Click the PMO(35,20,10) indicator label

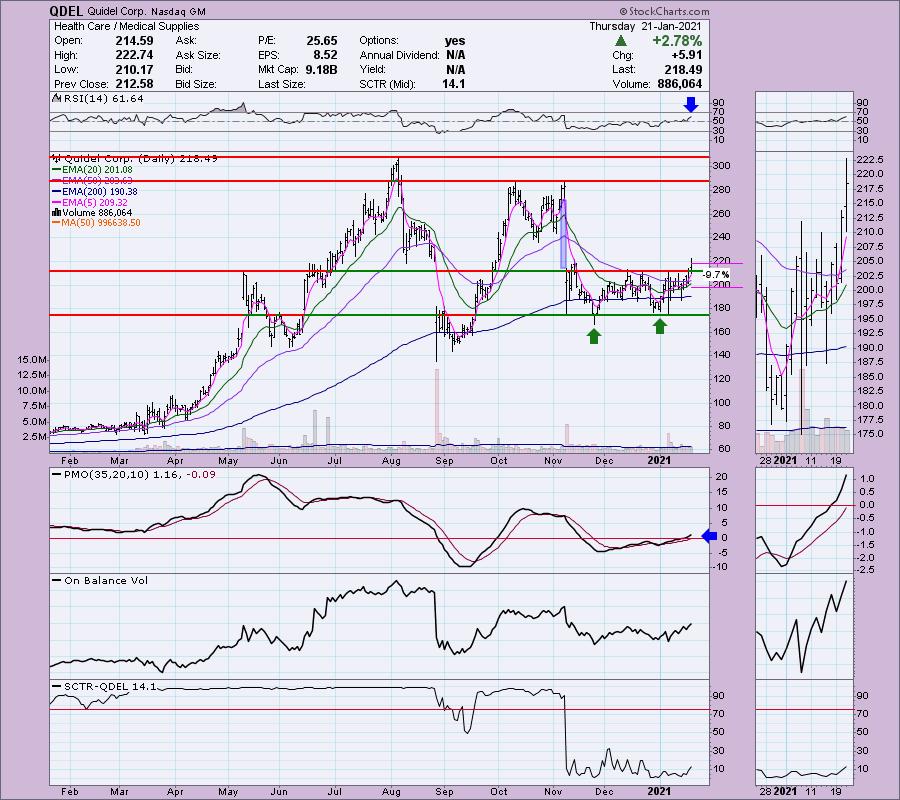(139, 475)
